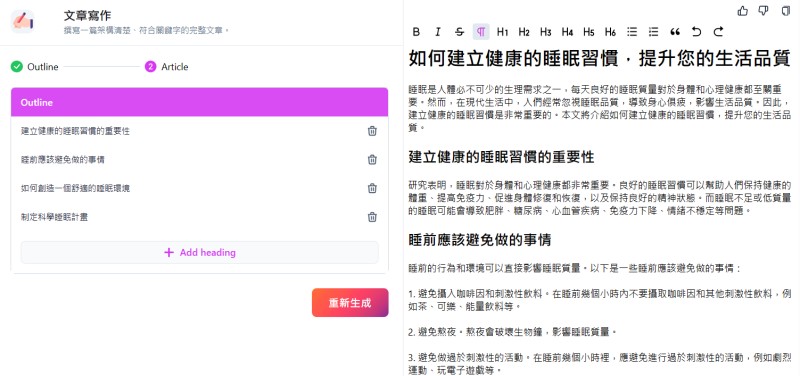Set text to heading H3
Screen dimensions: 800x376
point(545,32)
